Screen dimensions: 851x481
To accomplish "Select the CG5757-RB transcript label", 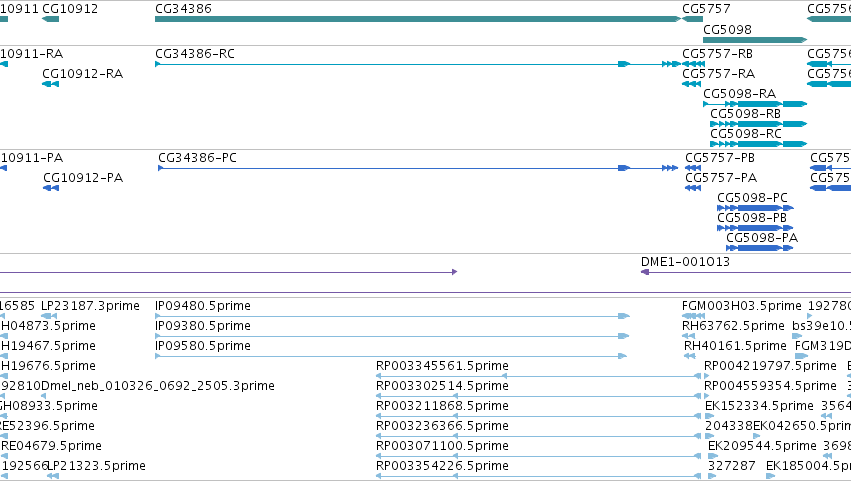I will tap(717, 54).
